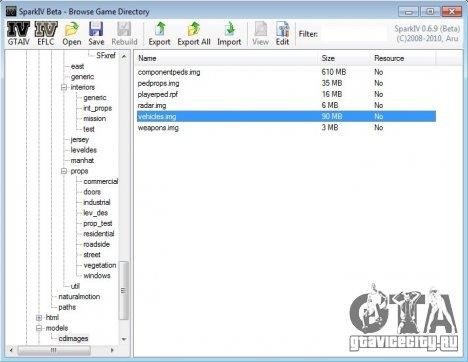Image resolution: width=468 pixels, height=362 pixels.
Task: Select cdimages folder in tree
Action: point(73,339)
